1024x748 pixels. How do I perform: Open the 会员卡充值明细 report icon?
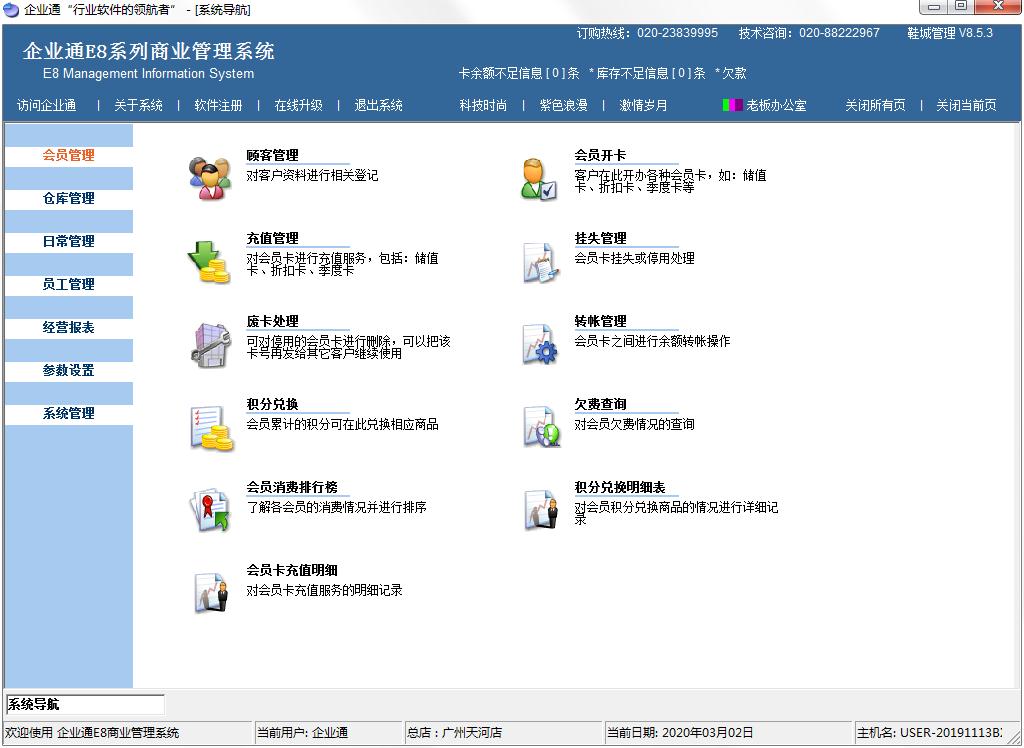click(x=212, y=593)
